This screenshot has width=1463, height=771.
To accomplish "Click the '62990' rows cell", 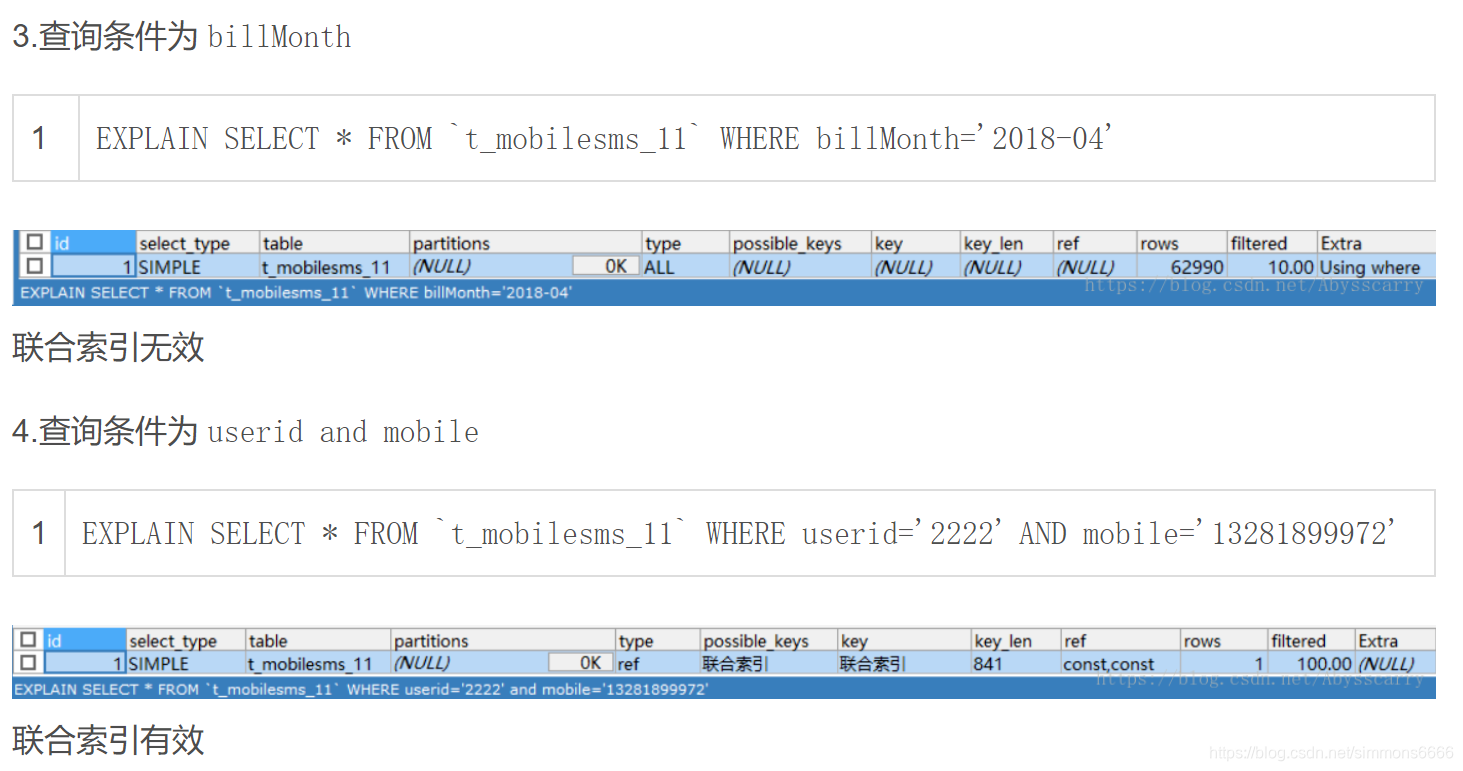I will [x=1181, y=267].
